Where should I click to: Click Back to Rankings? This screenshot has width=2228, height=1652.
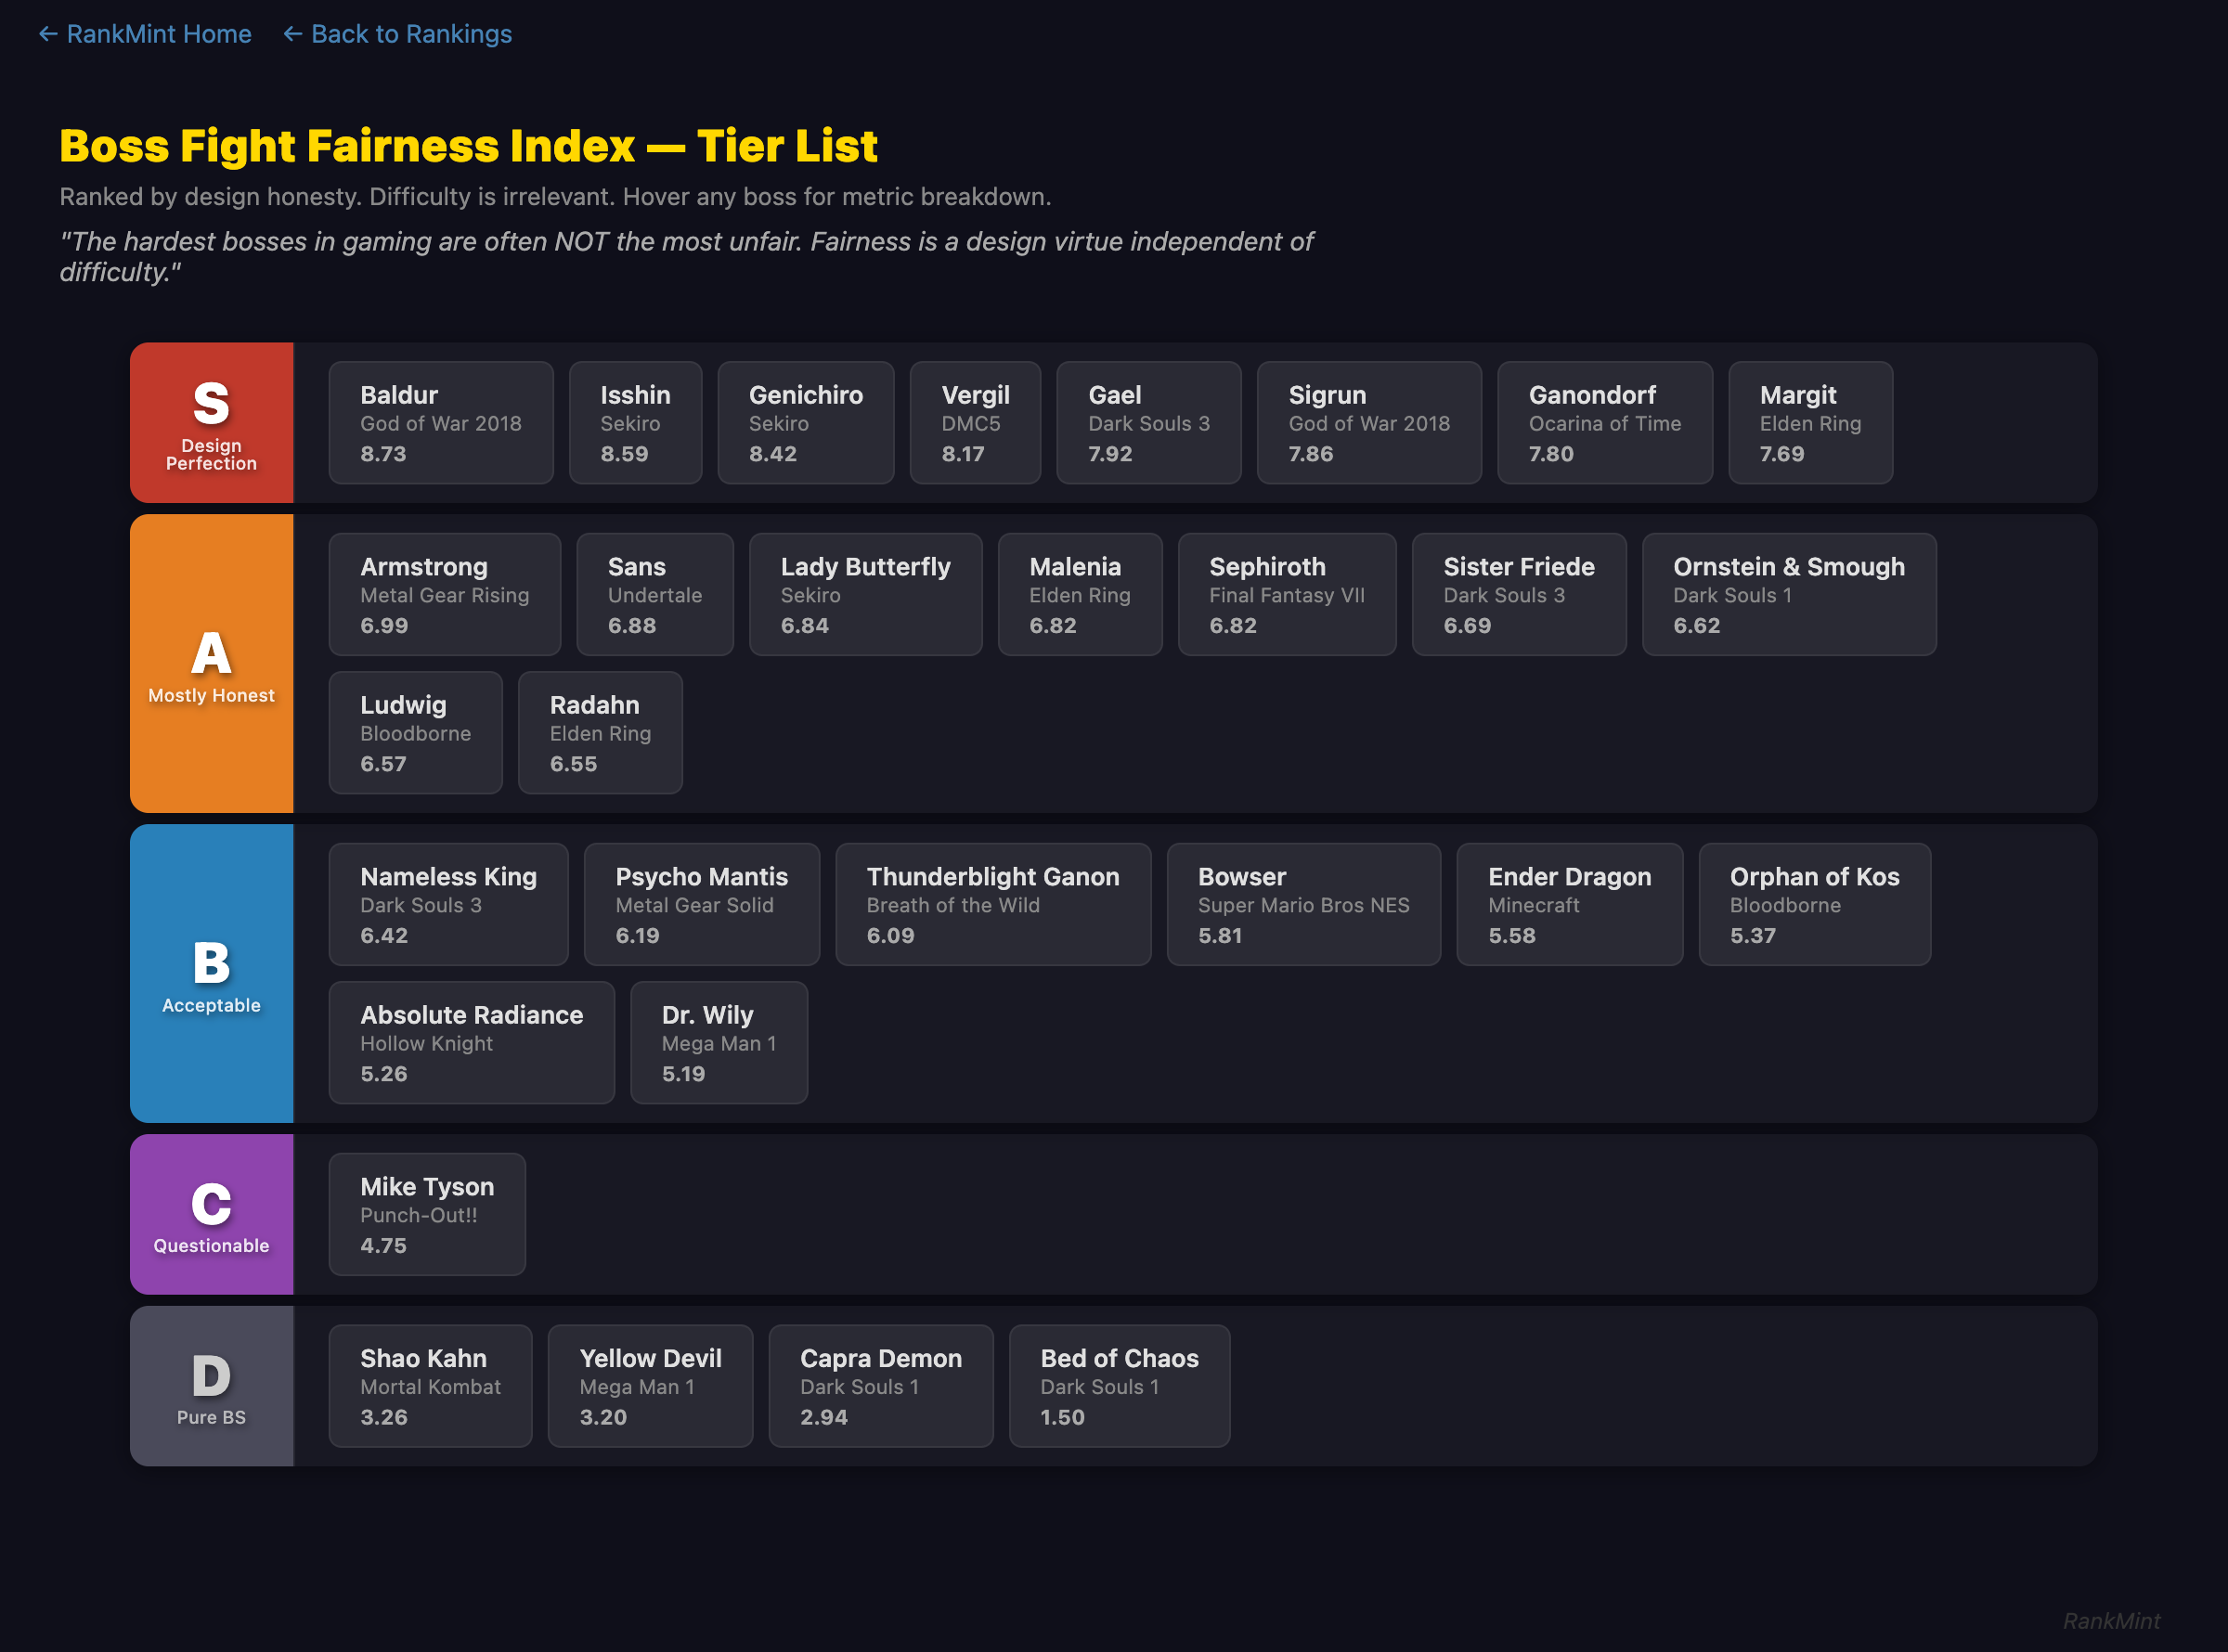click(x=397, y=34)
